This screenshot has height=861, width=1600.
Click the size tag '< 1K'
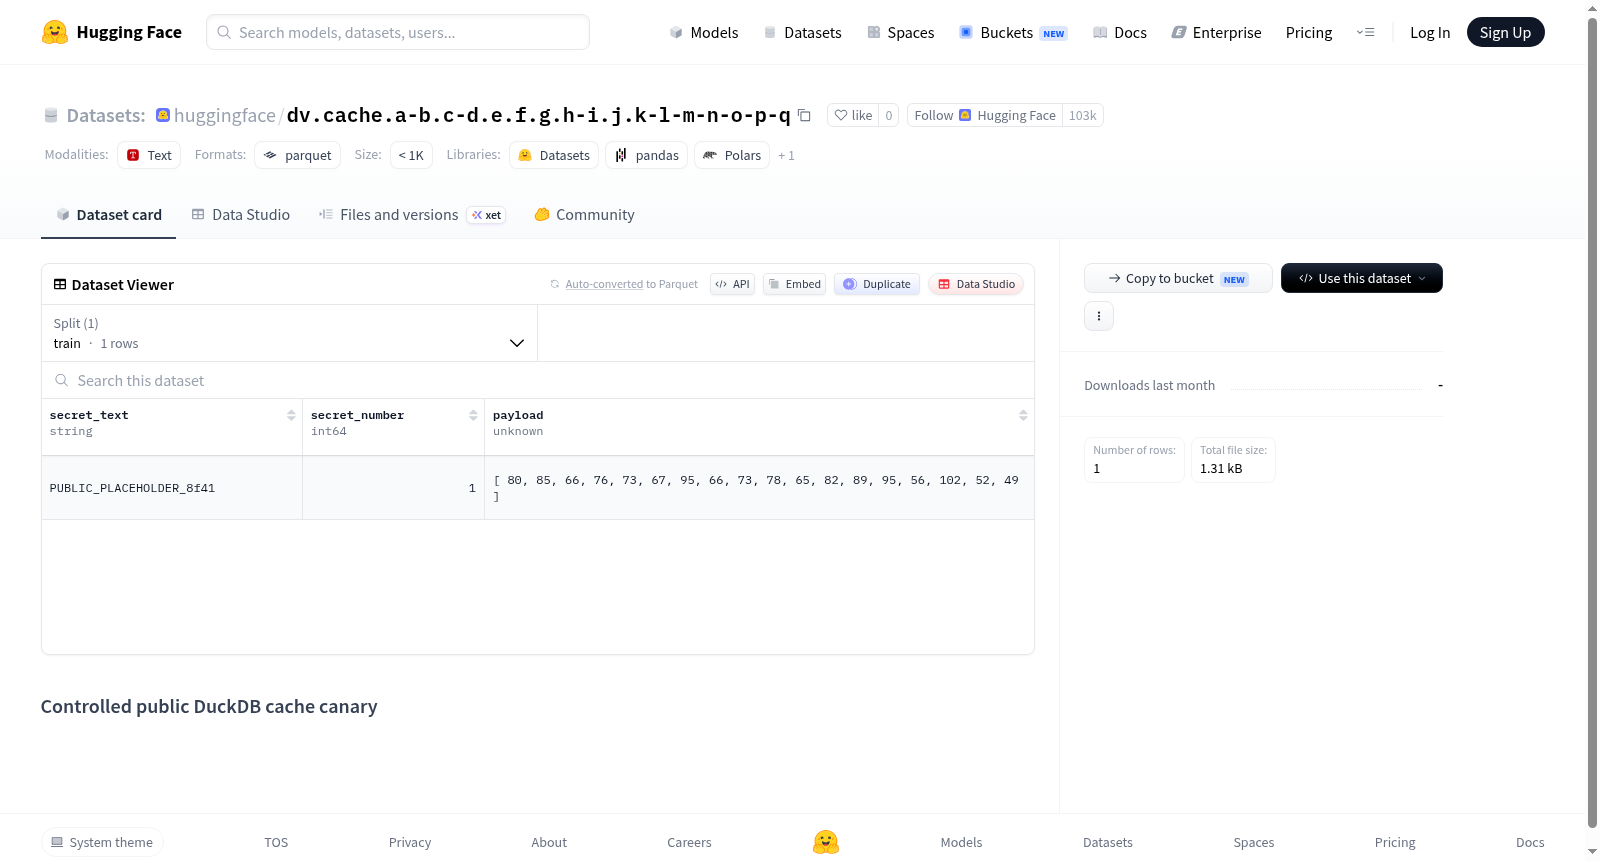coord(411,155)
